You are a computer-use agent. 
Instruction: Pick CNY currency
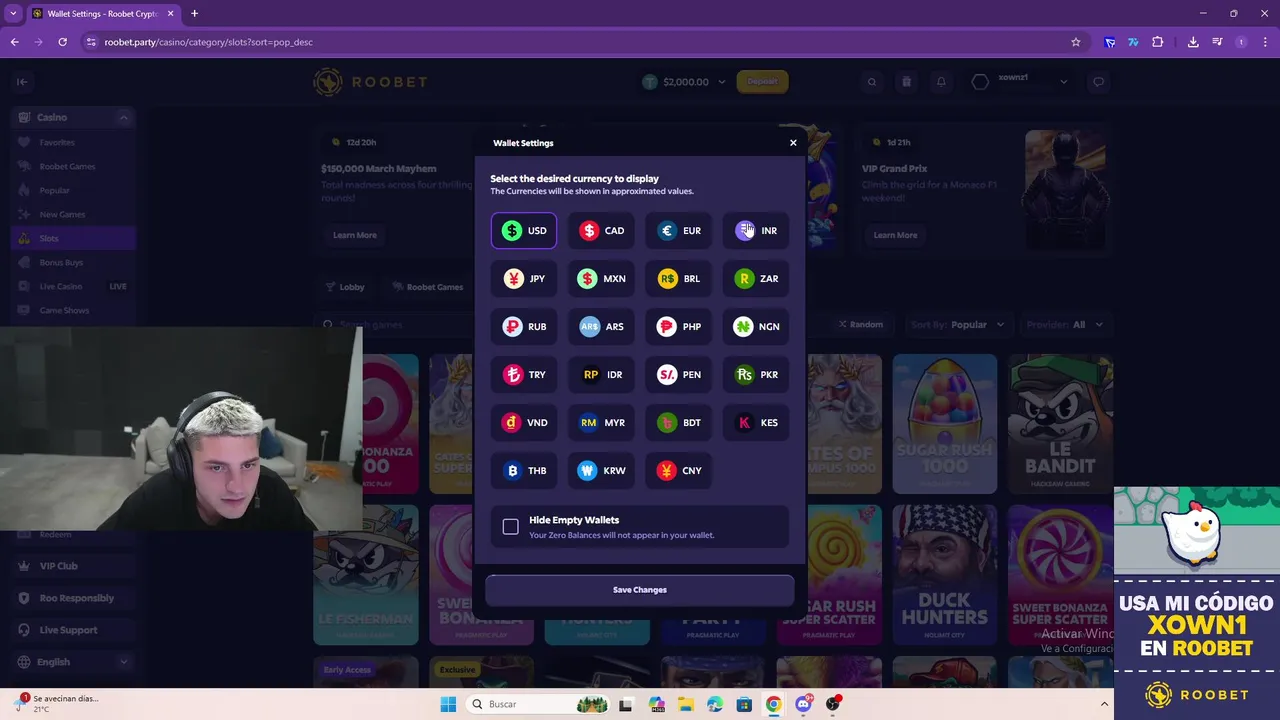pos(678,471)
